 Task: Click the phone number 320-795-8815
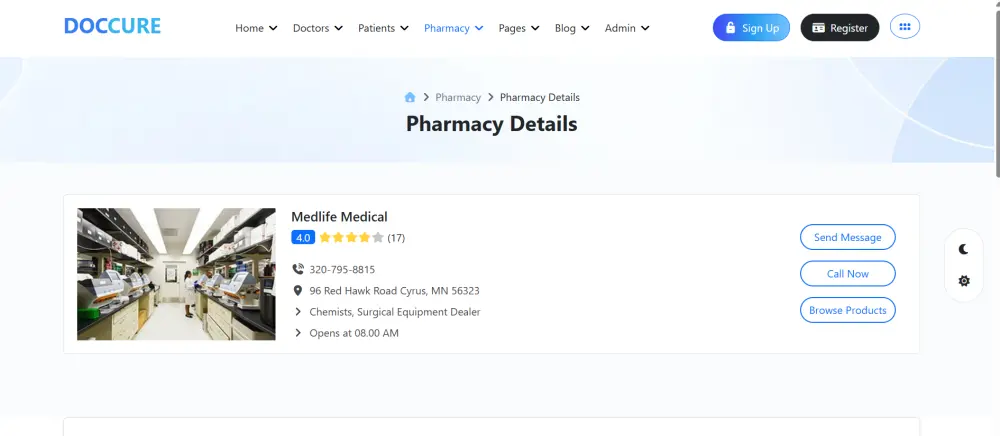342,270
